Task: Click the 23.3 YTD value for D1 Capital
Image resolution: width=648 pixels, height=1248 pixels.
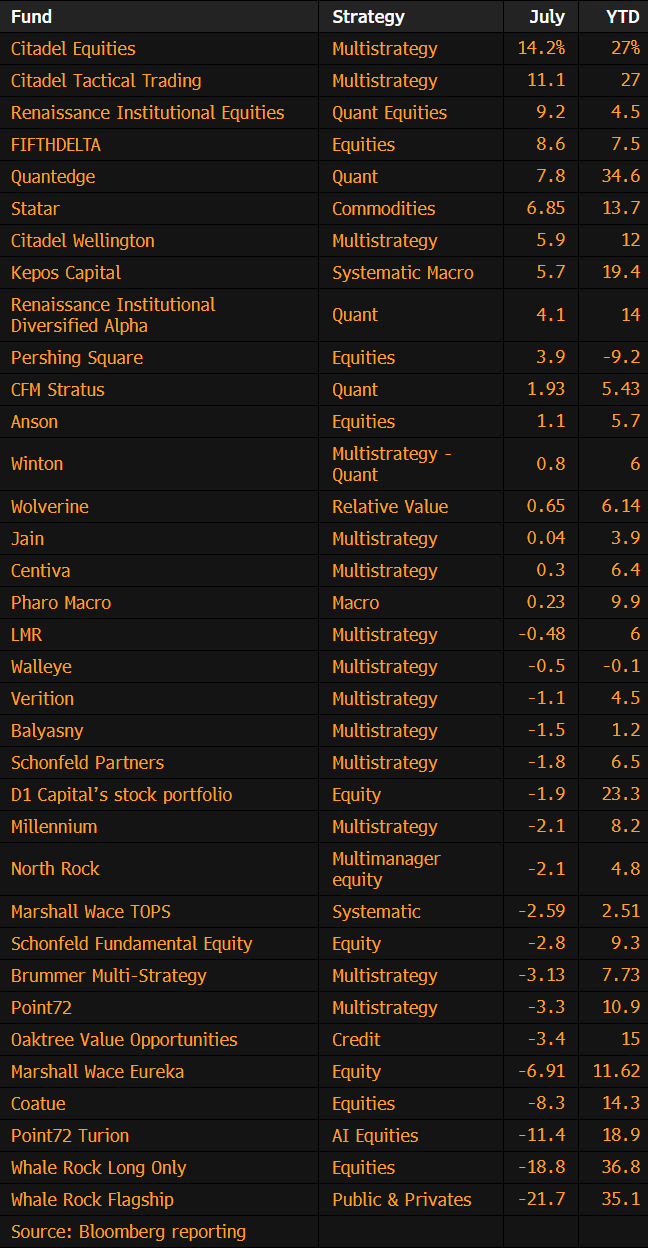Action: point(621,795)
